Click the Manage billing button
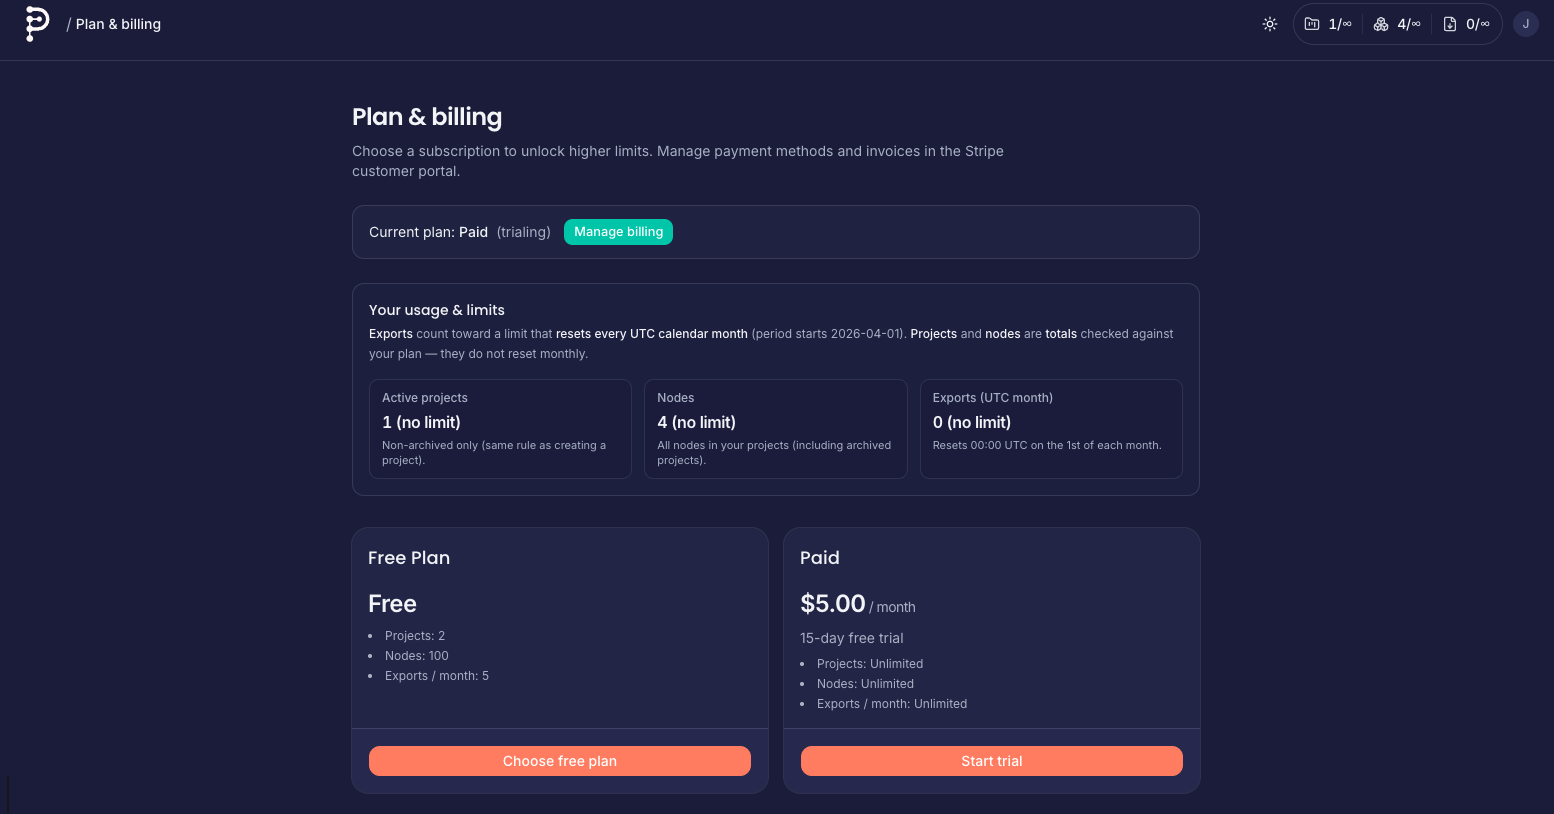Screen dimensions: 1554x814 [x=618, y=232]
